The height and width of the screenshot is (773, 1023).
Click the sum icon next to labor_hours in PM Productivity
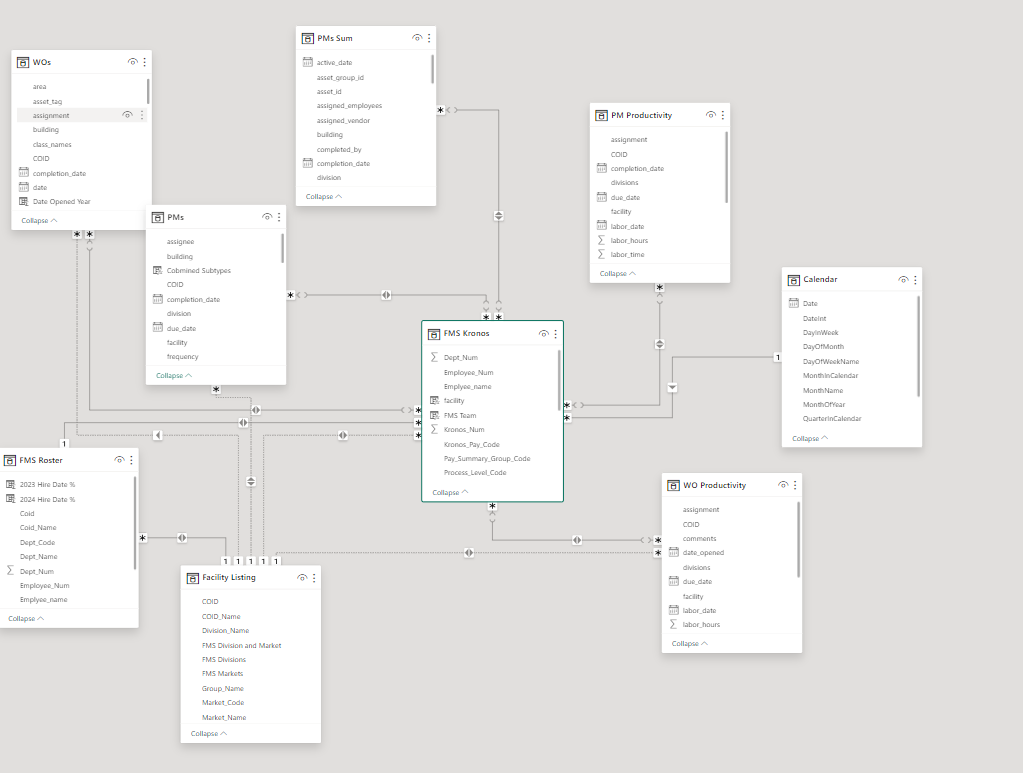[x=602, y=240]
